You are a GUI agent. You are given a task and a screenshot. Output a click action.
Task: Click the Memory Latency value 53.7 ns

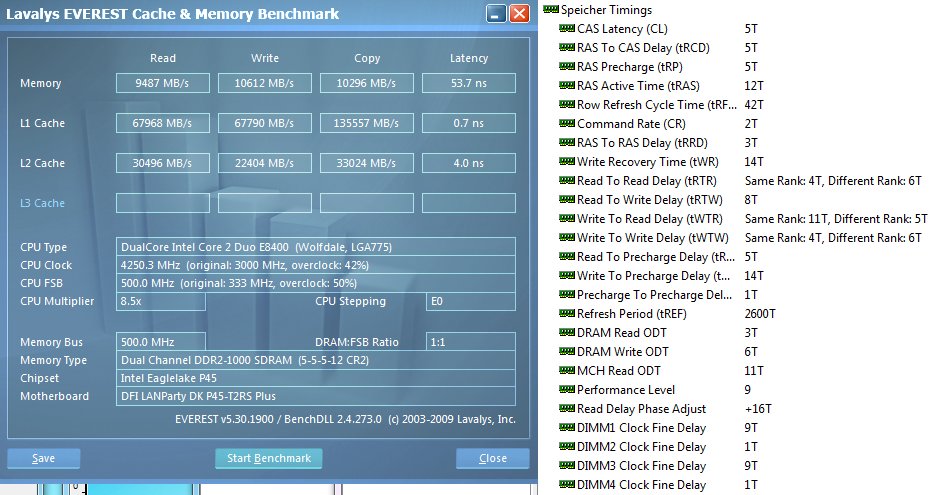(469, 83)
